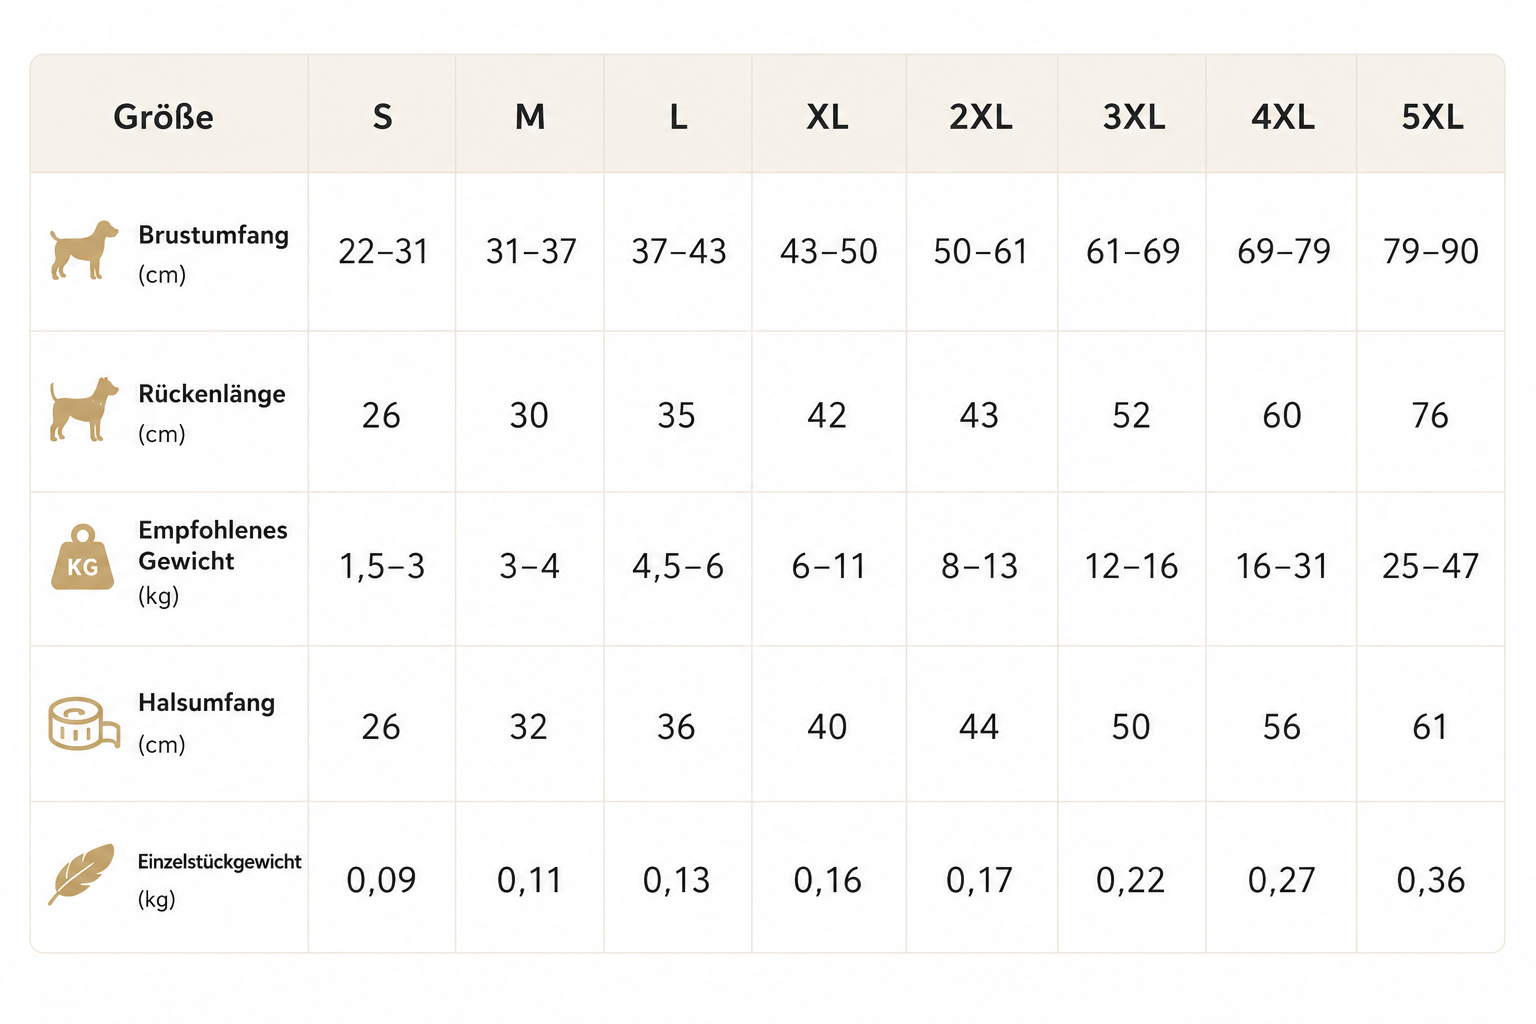
Task: Click the 0,27 item weight for 4XL
Action: pos(1281,880)
